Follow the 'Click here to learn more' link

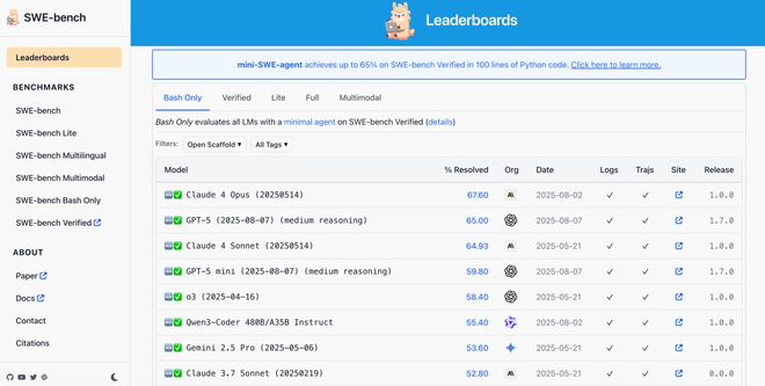(616, 65)
